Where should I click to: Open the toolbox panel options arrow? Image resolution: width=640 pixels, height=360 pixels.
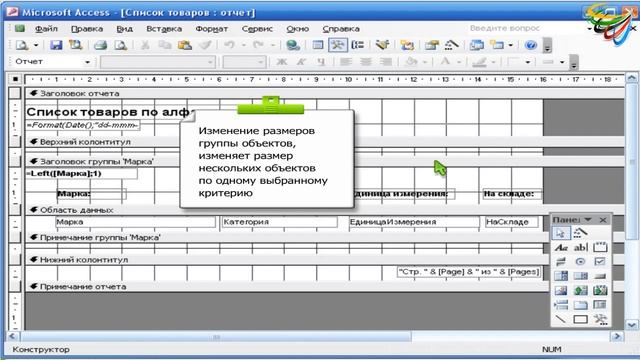[x=588, y=220]
